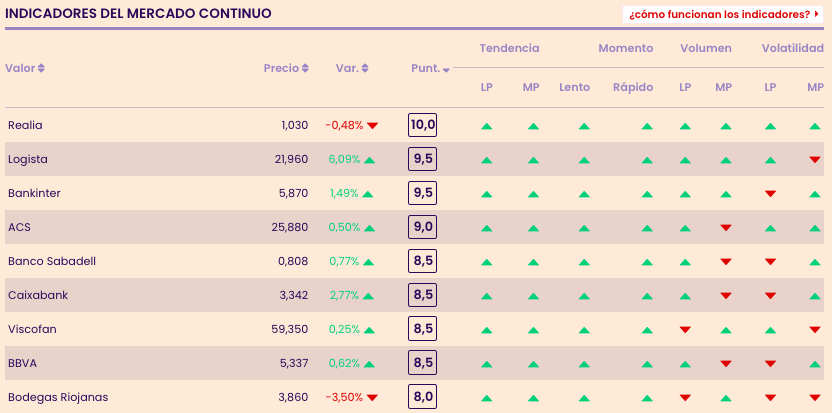Viewport: 832px width, 413px height.
Task: Sort the table by Var. column
Action: tap(352, 68)
